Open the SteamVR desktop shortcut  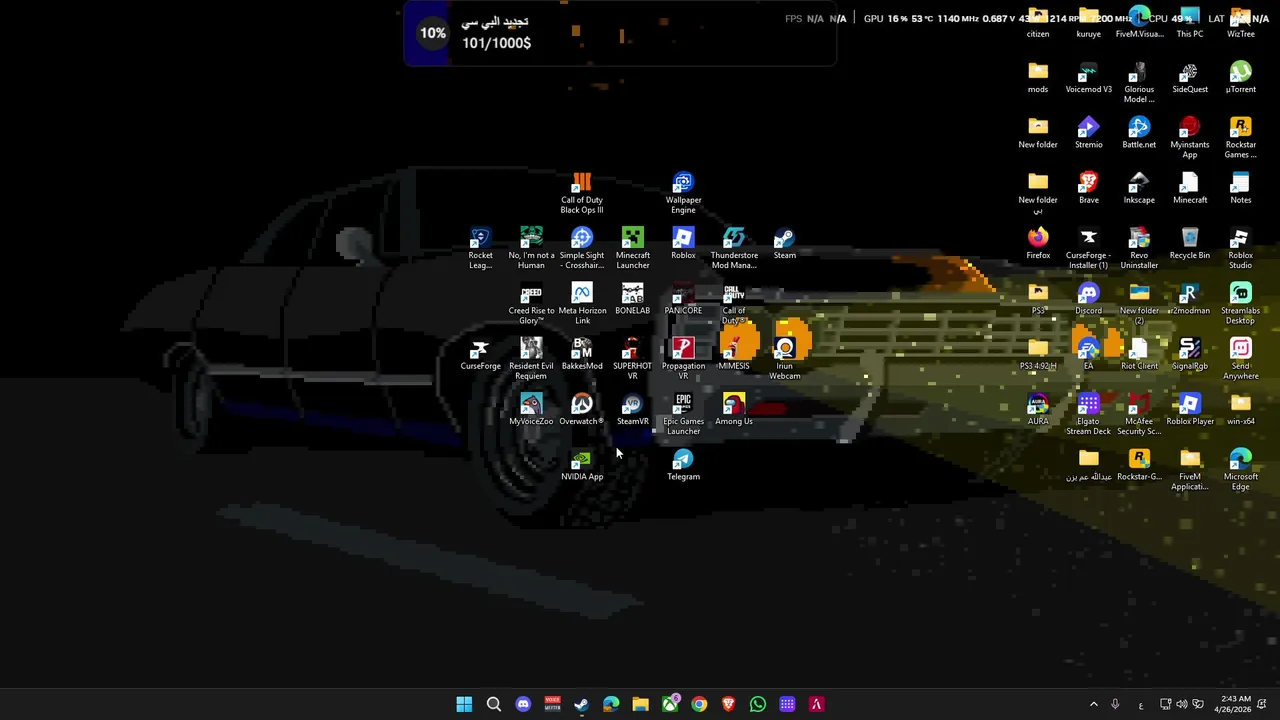pyautogui.click(x=633, y=409)
